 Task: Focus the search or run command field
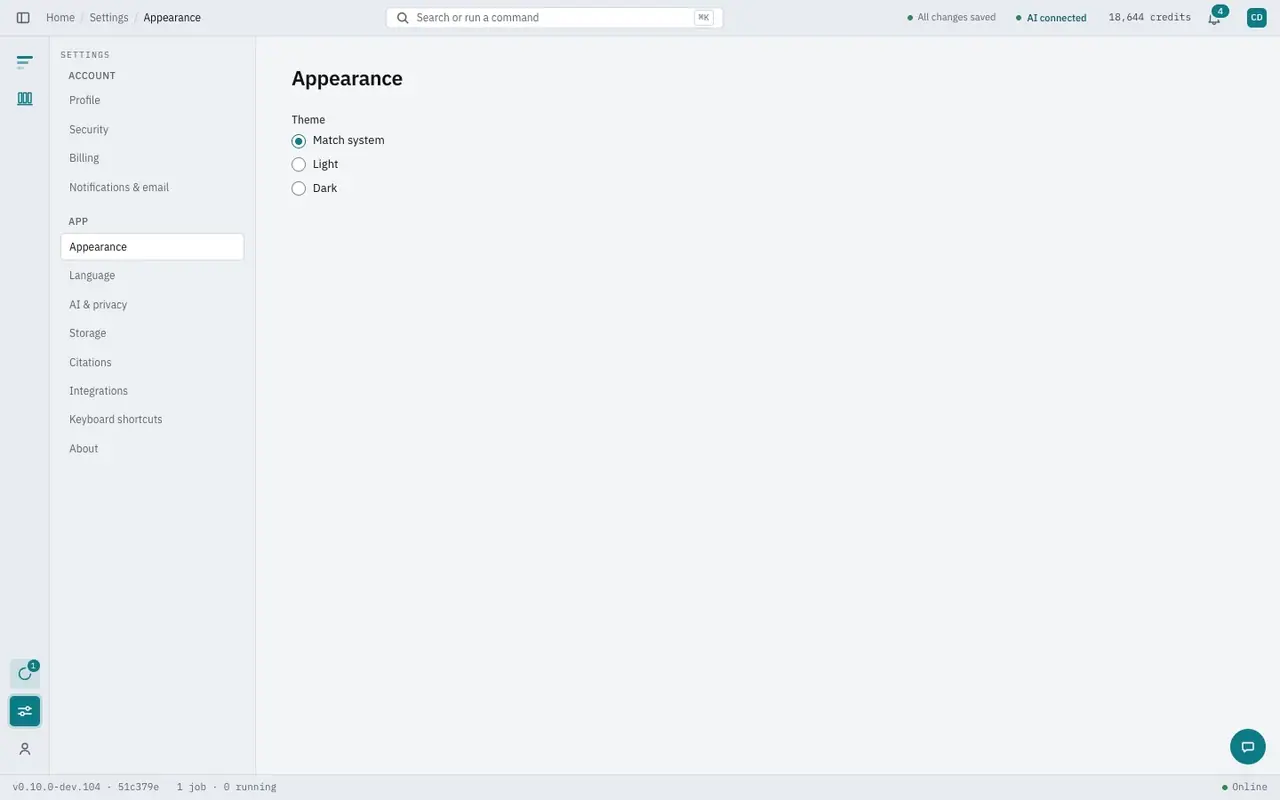[554, 18]
